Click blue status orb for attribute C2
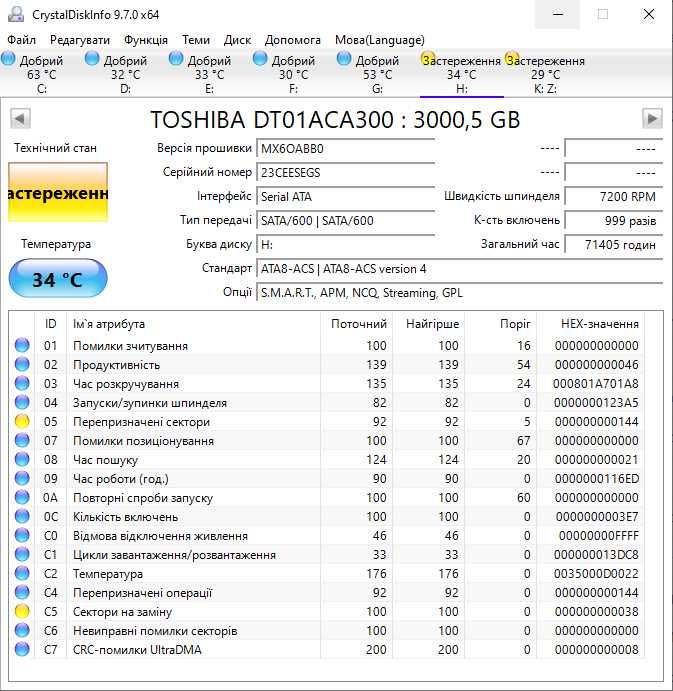The height and width of the screenshot is (691, 673). coord(22,573)
